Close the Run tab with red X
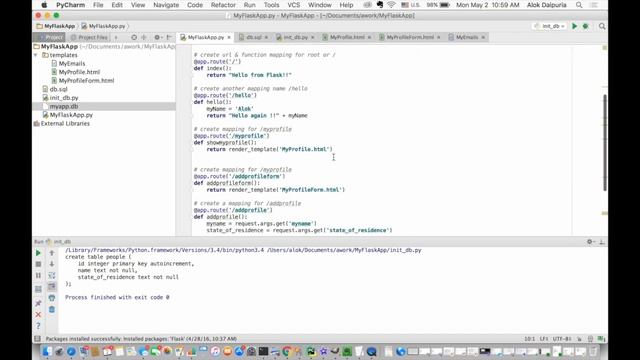 (x=38, y=315)
